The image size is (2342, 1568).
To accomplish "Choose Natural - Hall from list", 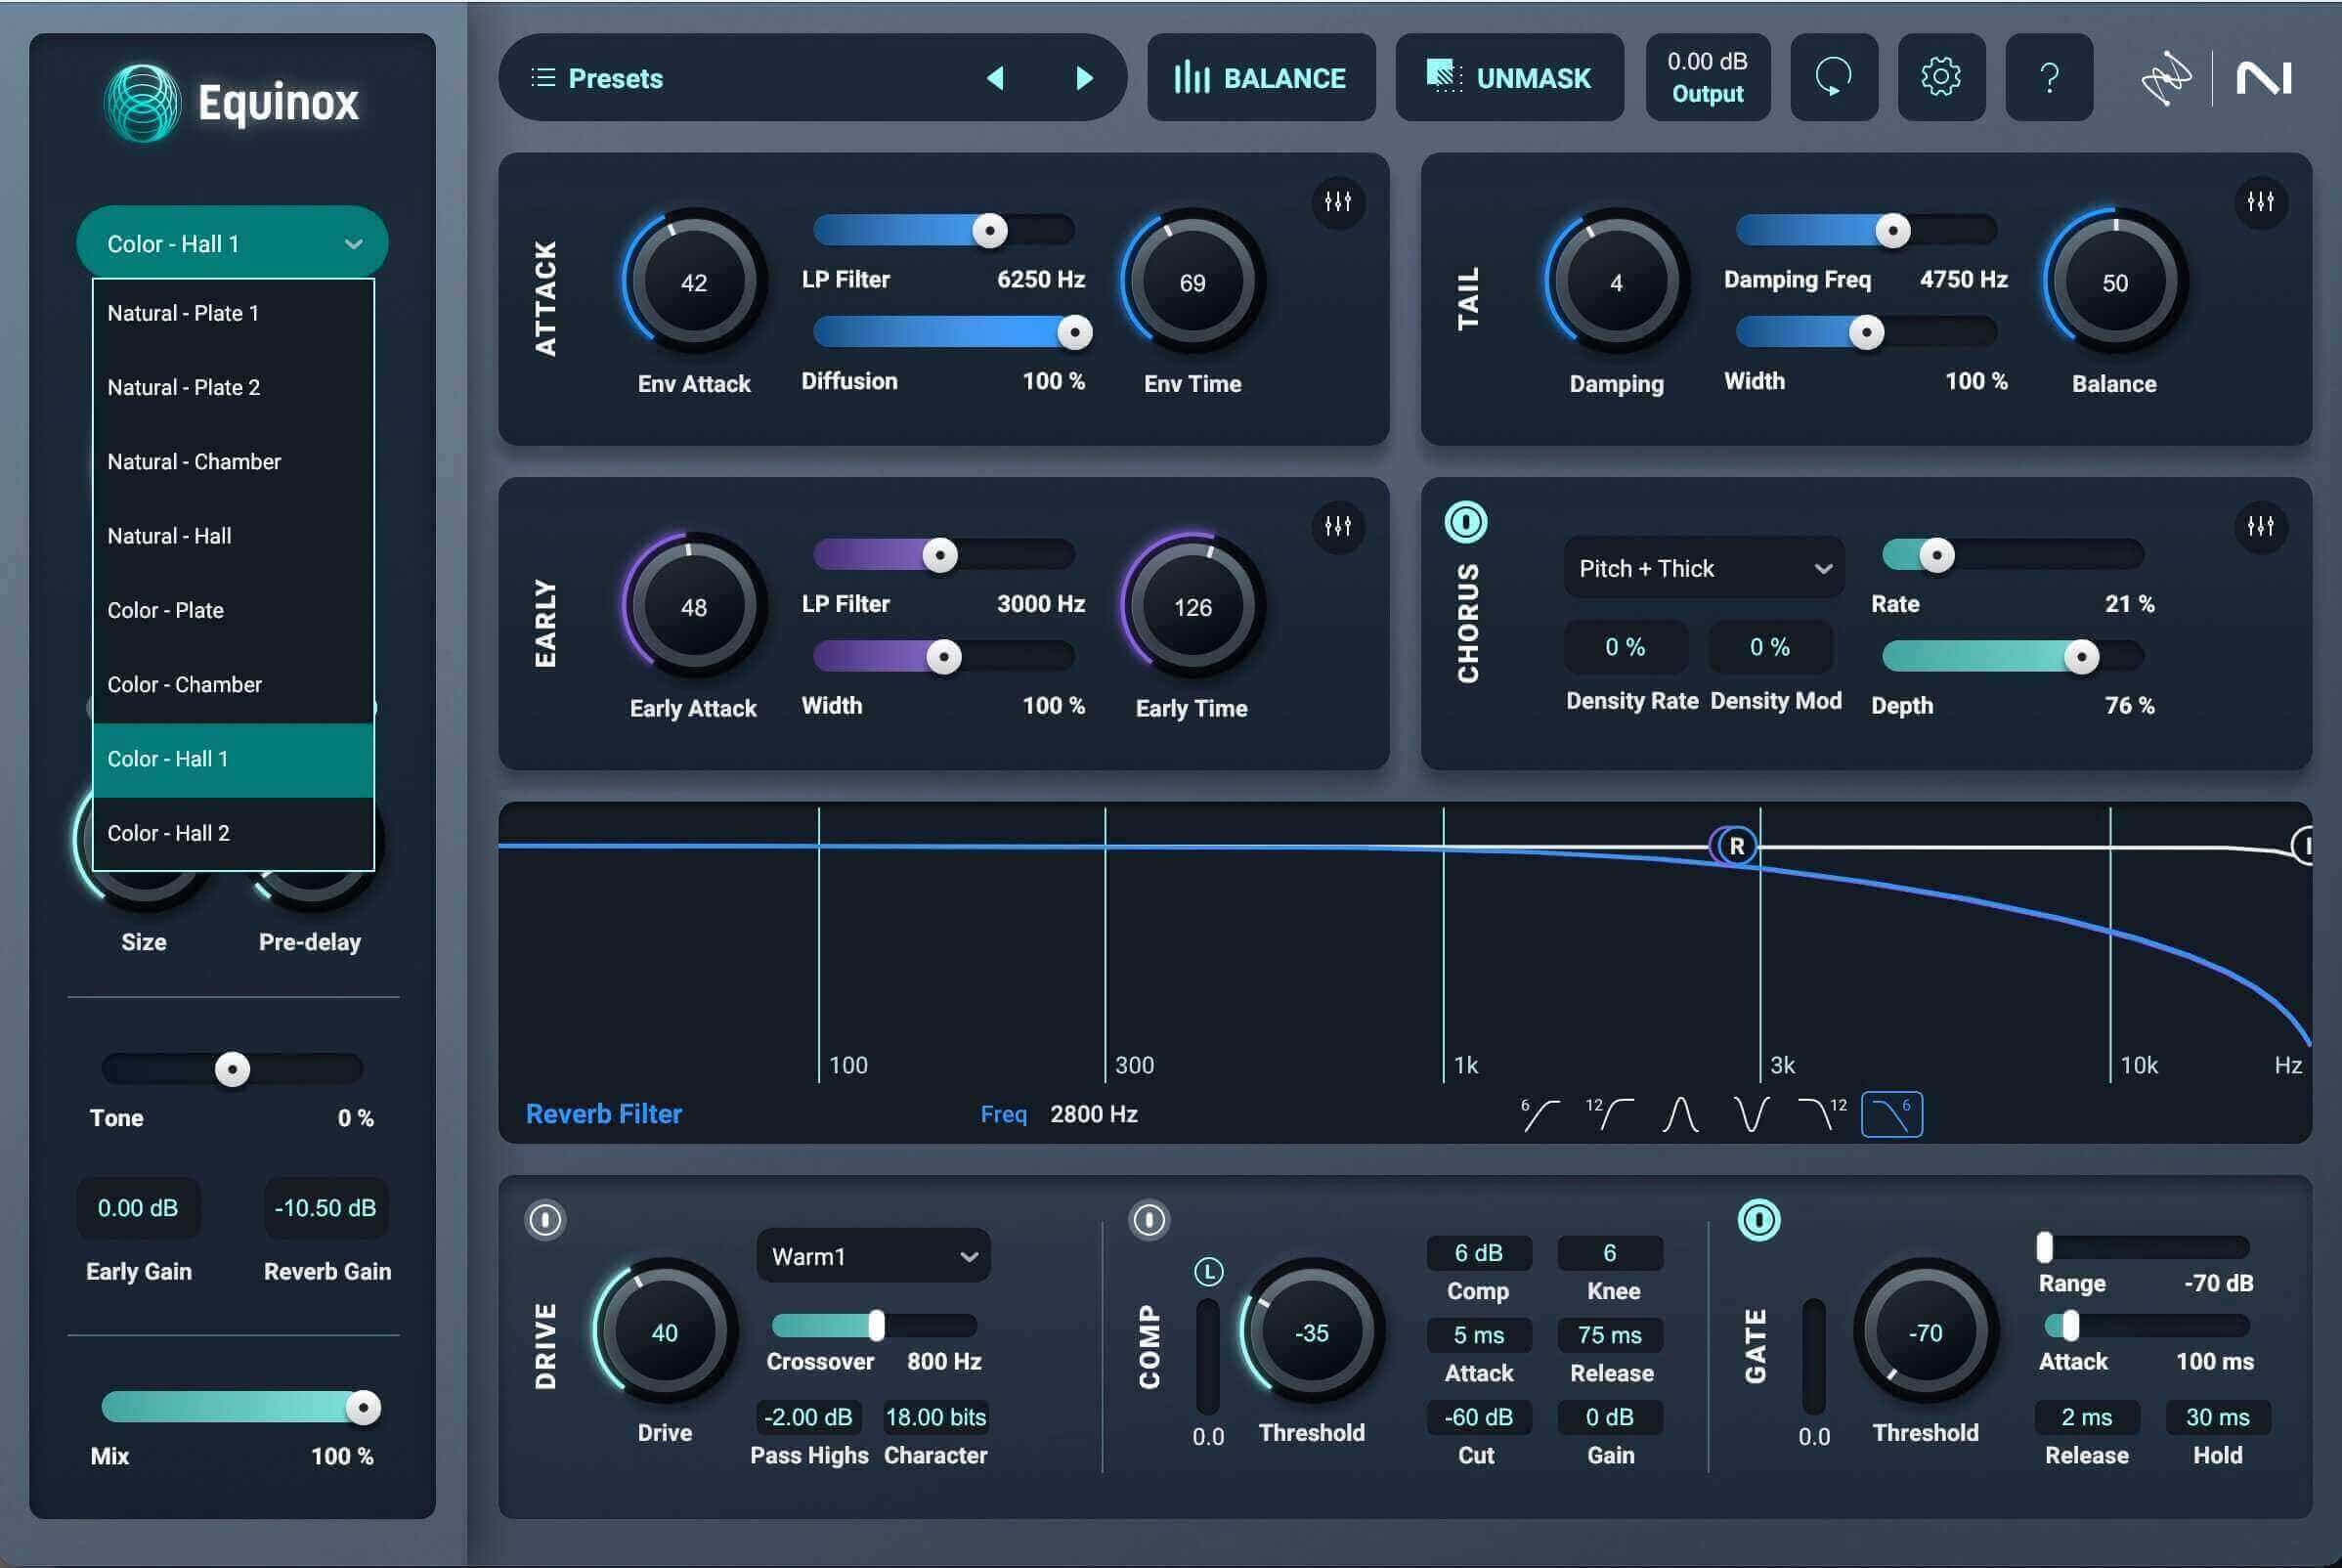I will point(233,536).
